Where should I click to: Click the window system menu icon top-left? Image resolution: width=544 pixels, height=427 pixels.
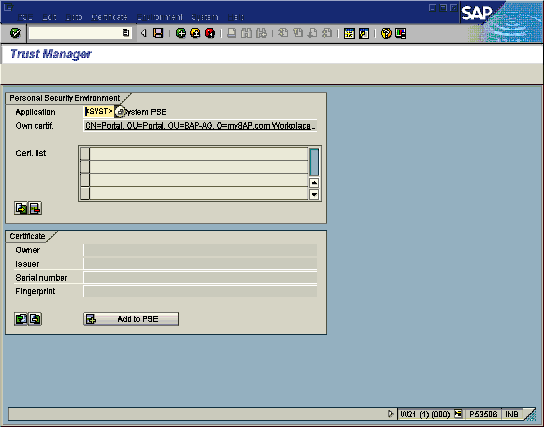click(8, 7)
